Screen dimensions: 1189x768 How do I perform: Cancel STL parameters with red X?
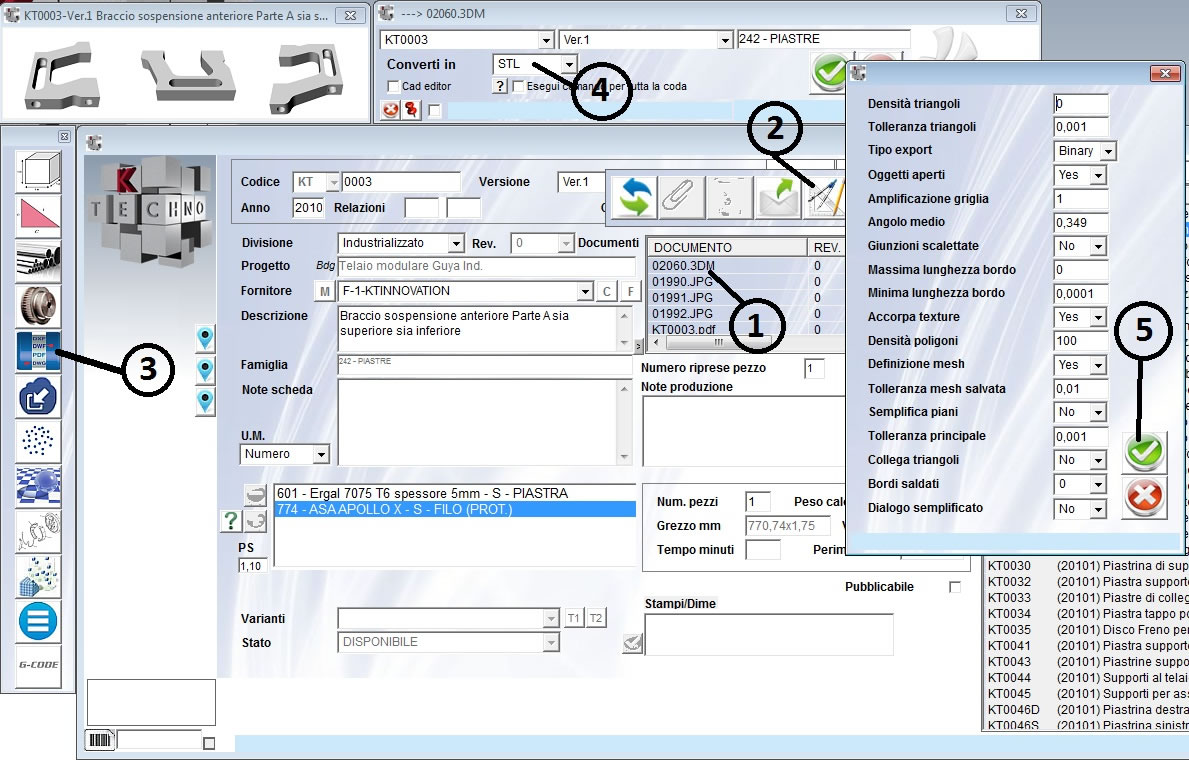pos(1144,497)
